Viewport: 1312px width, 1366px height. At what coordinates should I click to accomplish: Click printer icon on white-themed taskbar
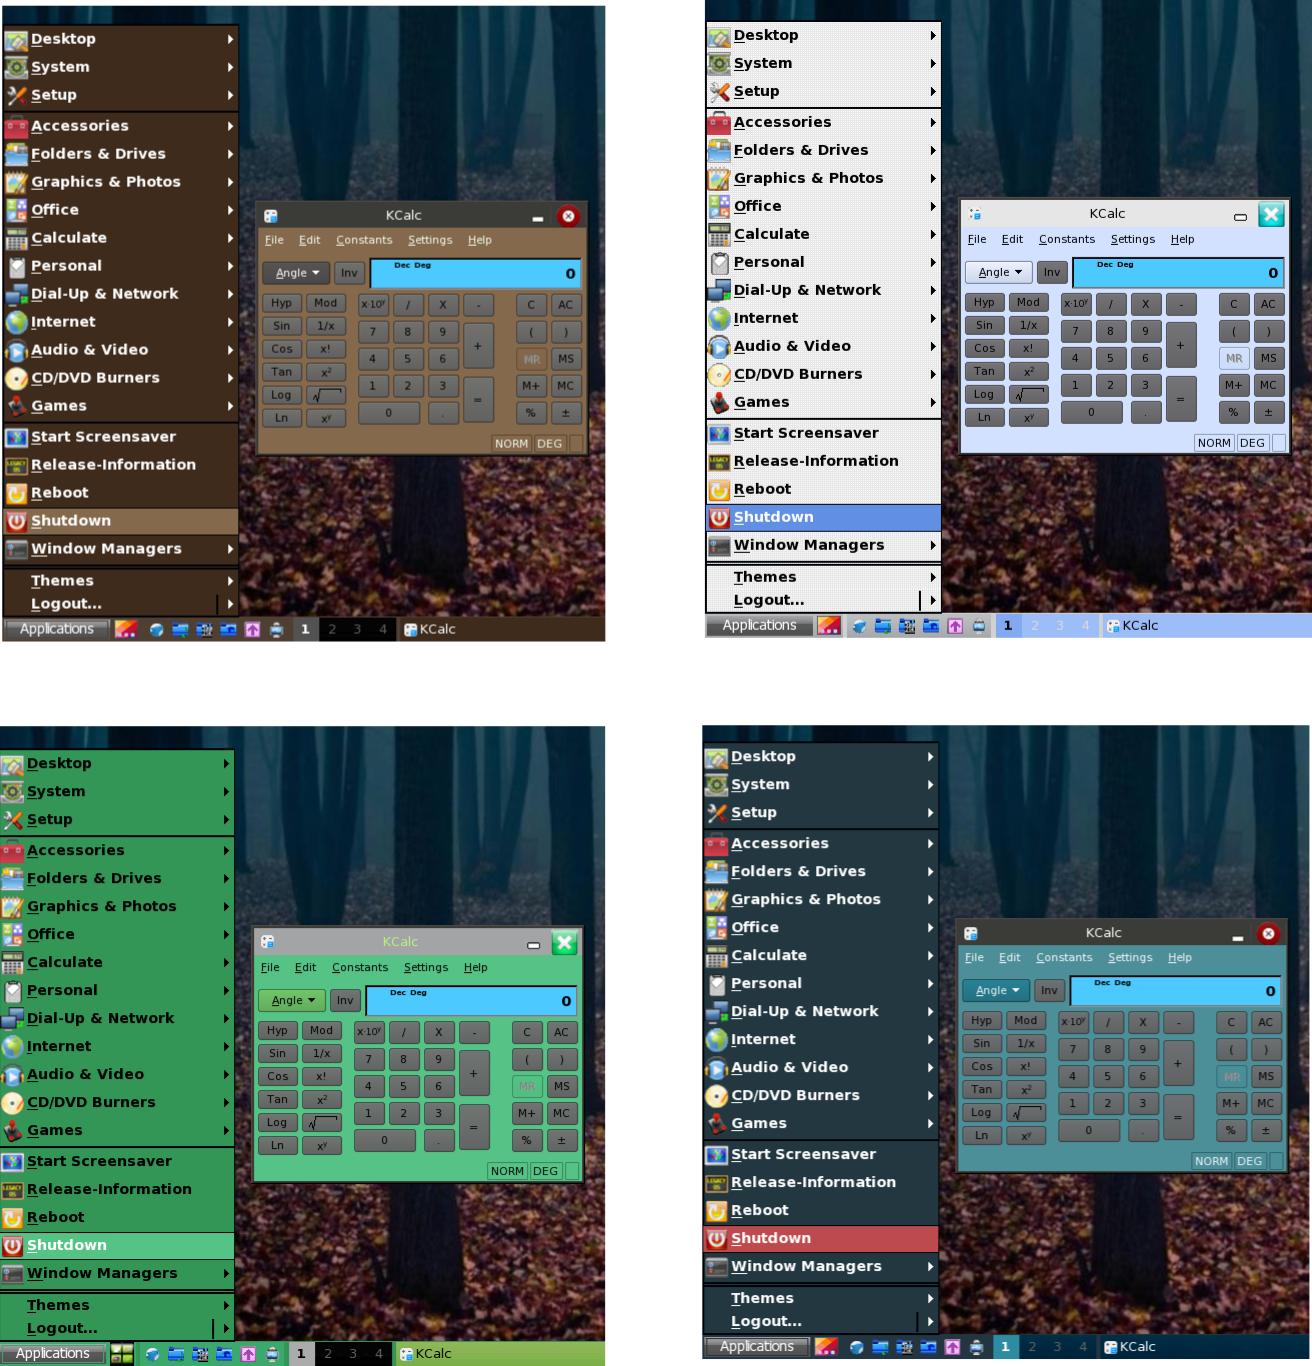pyautogui.click(x=979, y=626)
